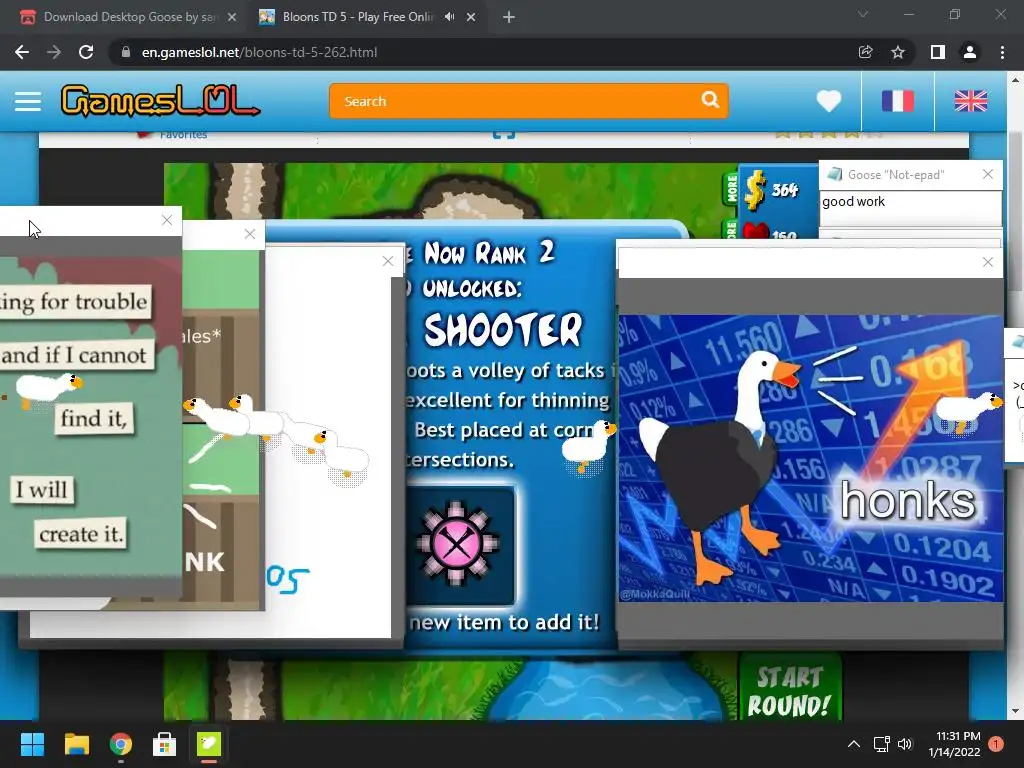Click the game money dollar icon
1024x768 pixels.
tap(755, 190)
